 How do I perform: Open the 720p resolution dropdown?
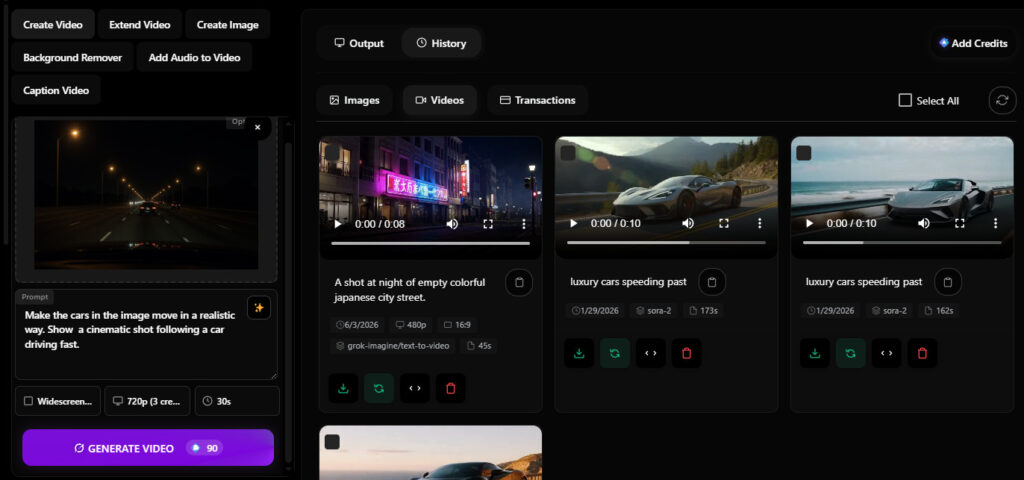click(148, 401)
